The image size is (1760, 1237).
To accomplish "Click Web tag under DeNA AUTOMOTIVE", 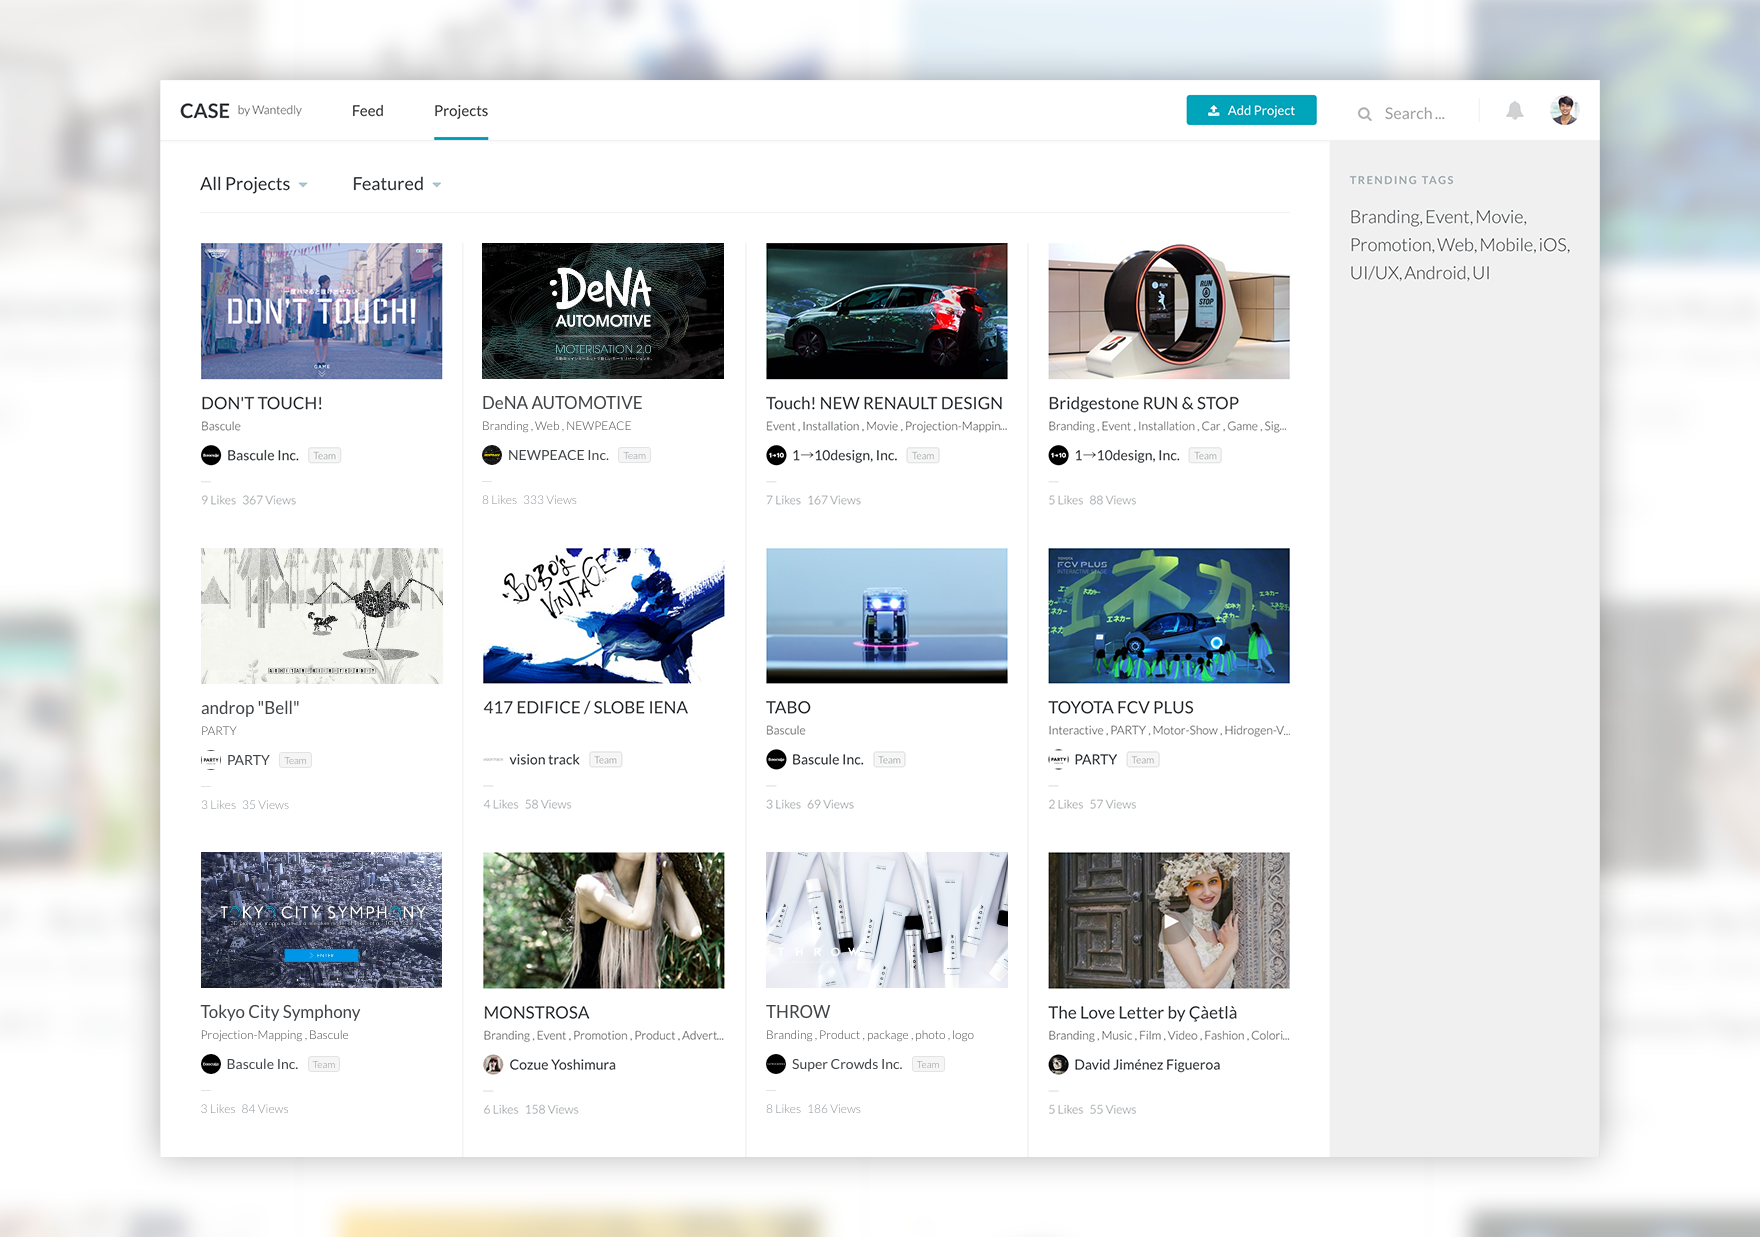I will coord(547,426).
